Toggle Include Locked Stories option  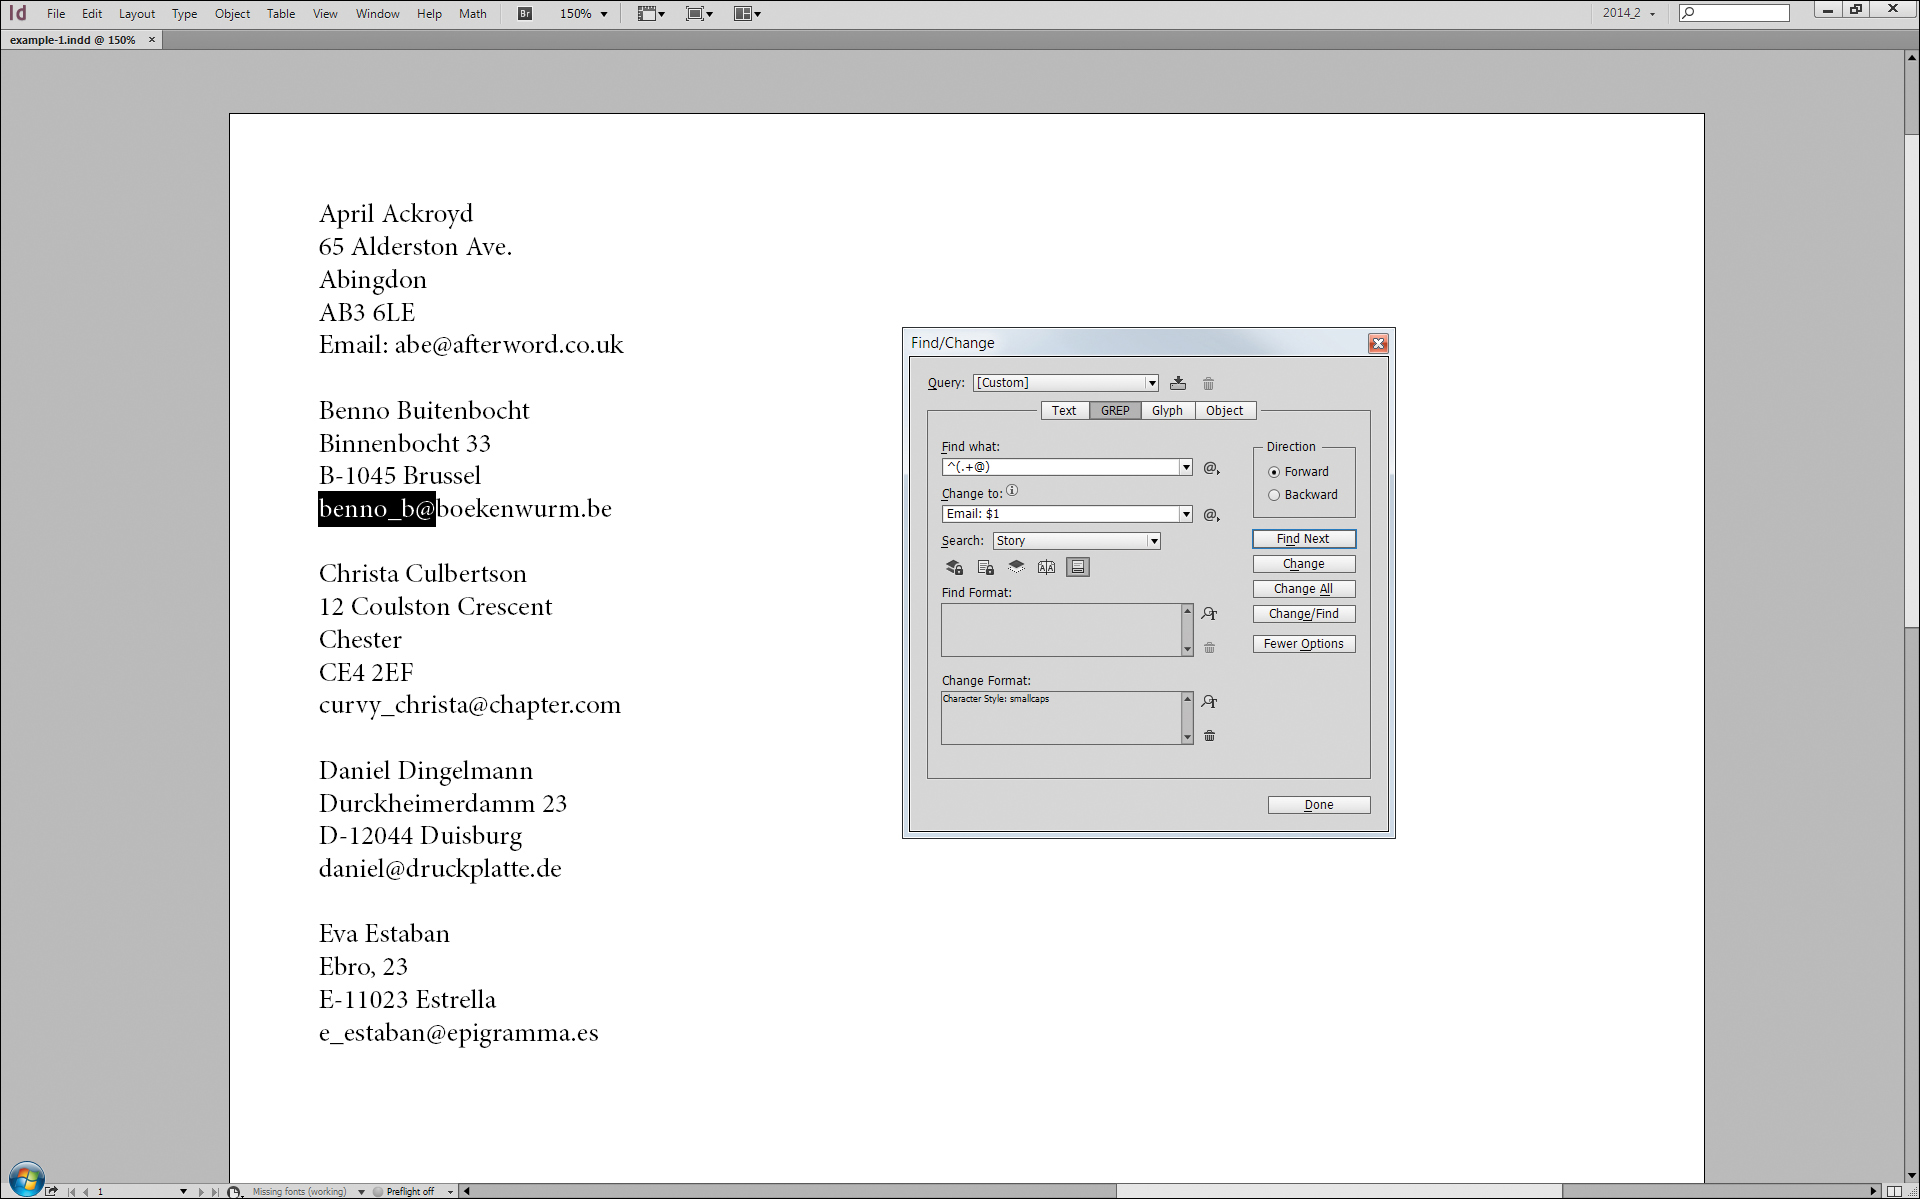click(986, 567)
